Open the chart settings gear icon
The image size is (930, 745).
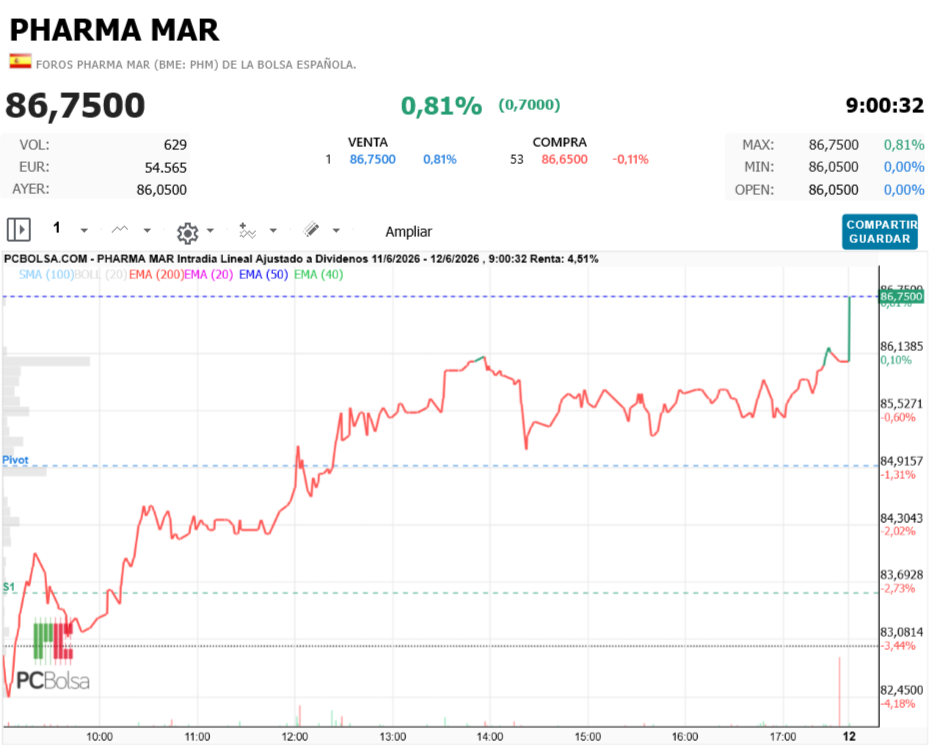point(187,233)
